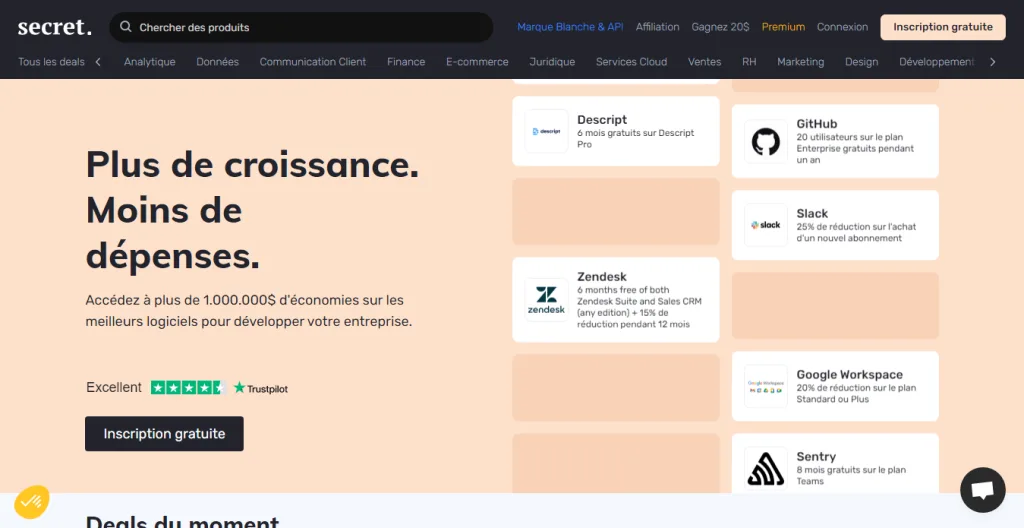Viewport: 1024px width, 528px height.
Task: Click "6 months free of both Zendesk Suite" text
Action: pyautogui.click(x=639, y=307)
